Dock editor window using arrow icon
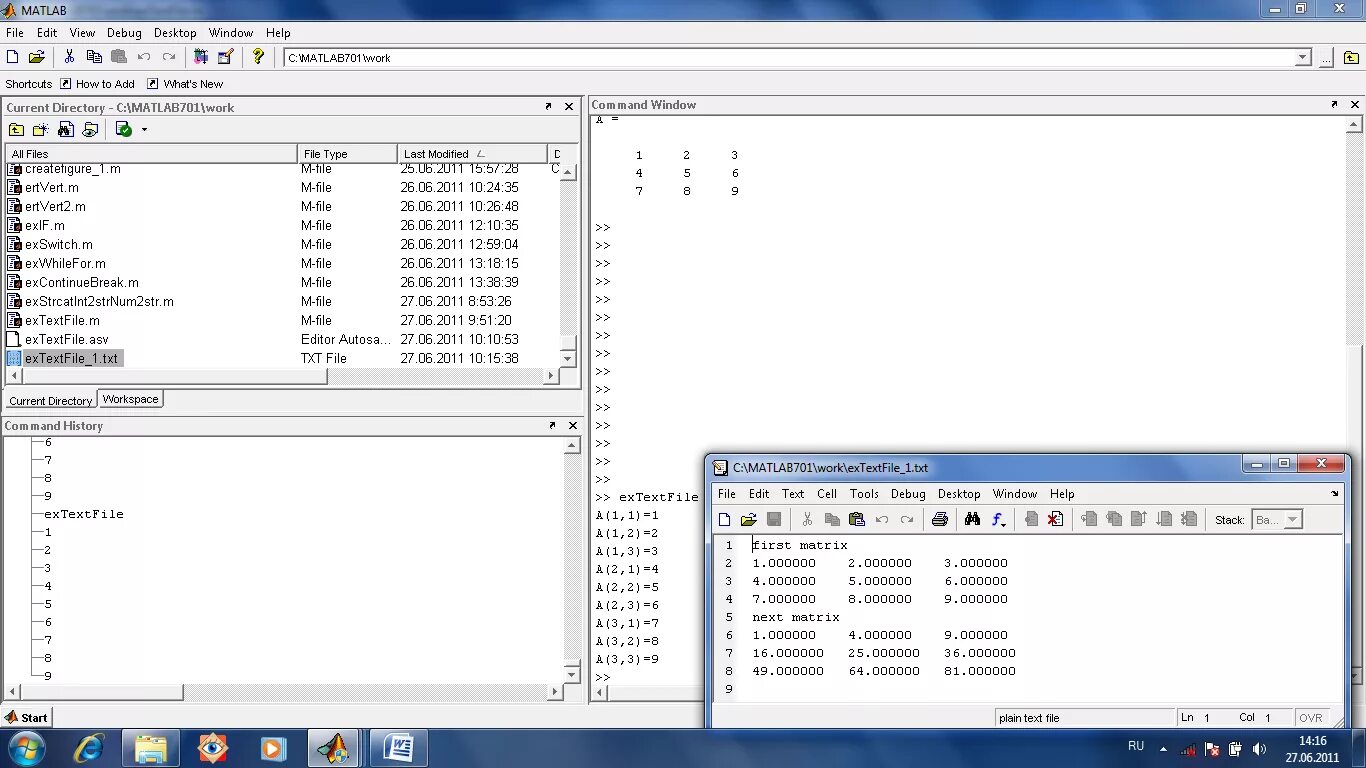 (x=1334, y=493)
